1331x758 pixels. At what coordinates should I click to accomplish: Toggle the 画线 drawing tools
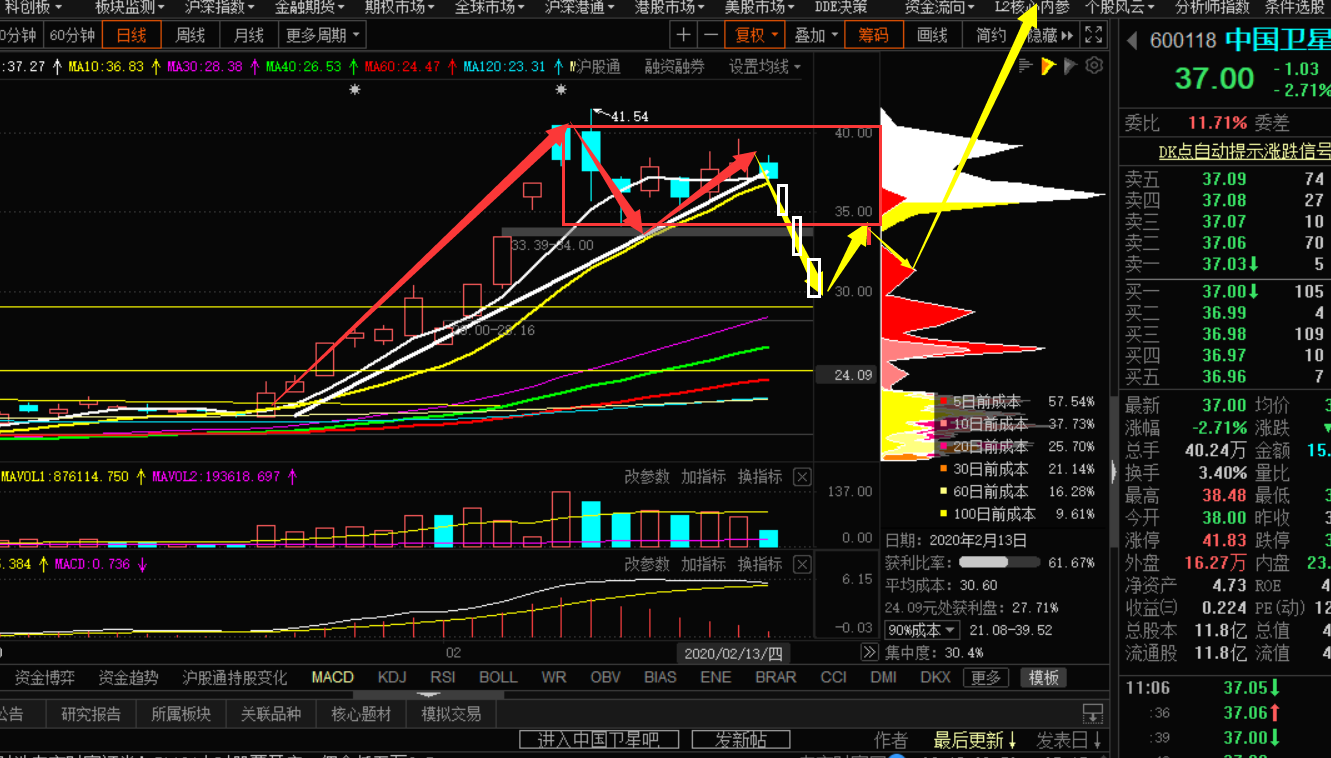click(x=932, y=35)
